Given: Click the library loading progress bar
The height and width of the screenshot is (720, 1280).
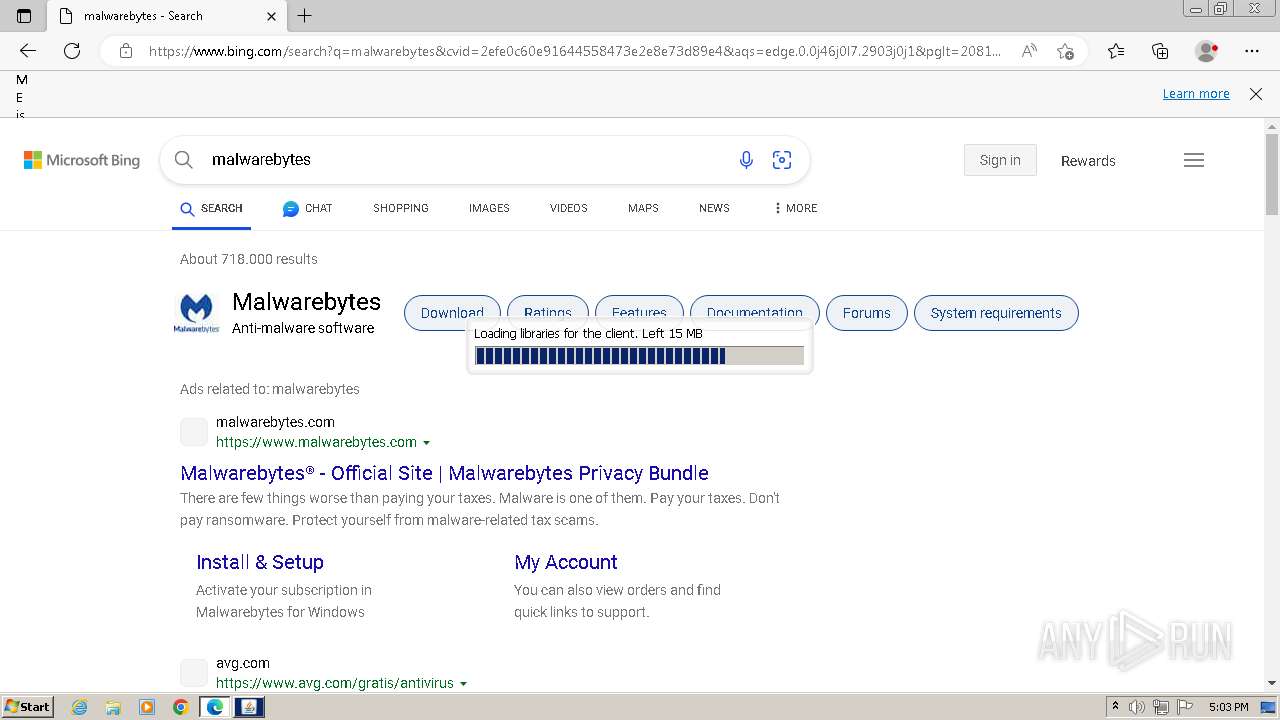Looking at the screenshot, I should (x=639, y=356).
